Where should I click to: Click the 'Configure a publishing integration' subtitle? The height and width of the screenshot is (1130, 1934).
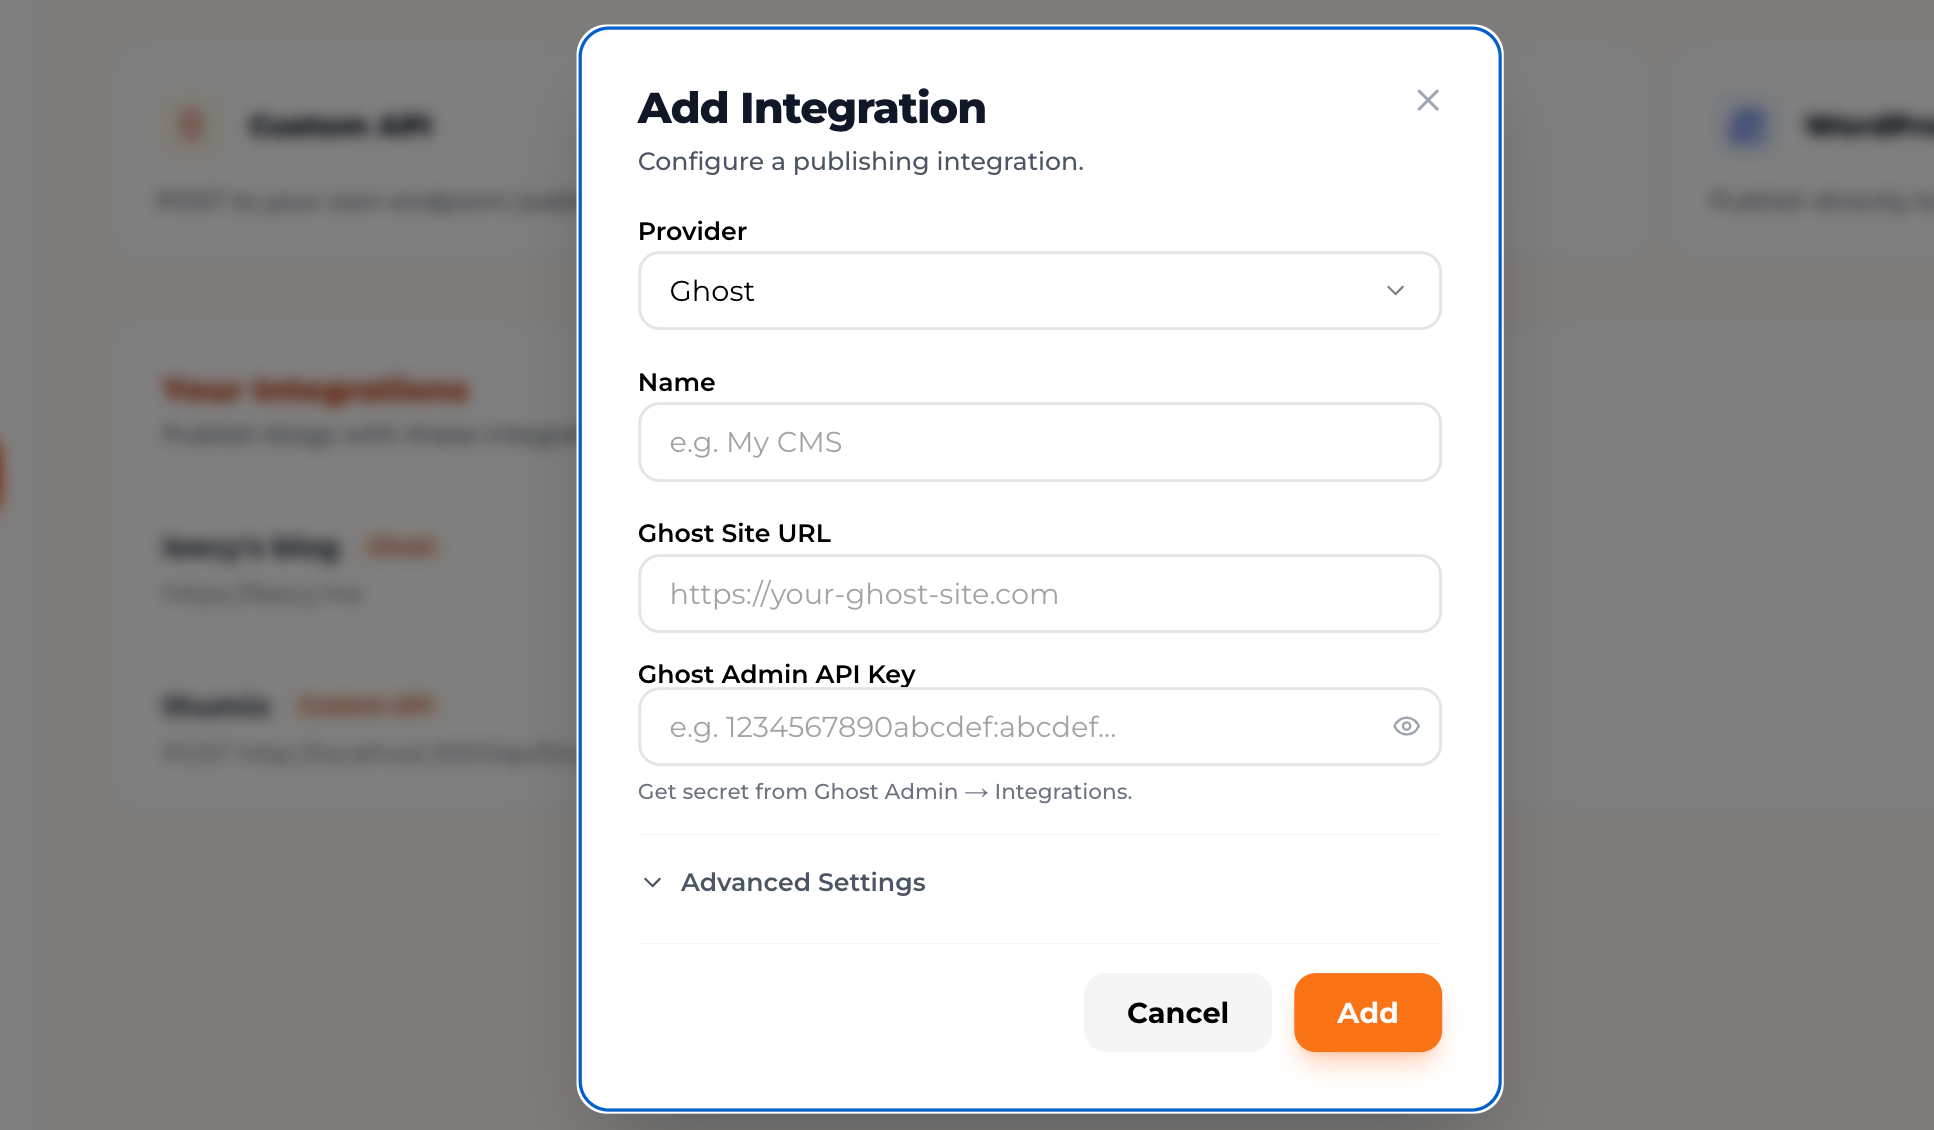[860, 161]
